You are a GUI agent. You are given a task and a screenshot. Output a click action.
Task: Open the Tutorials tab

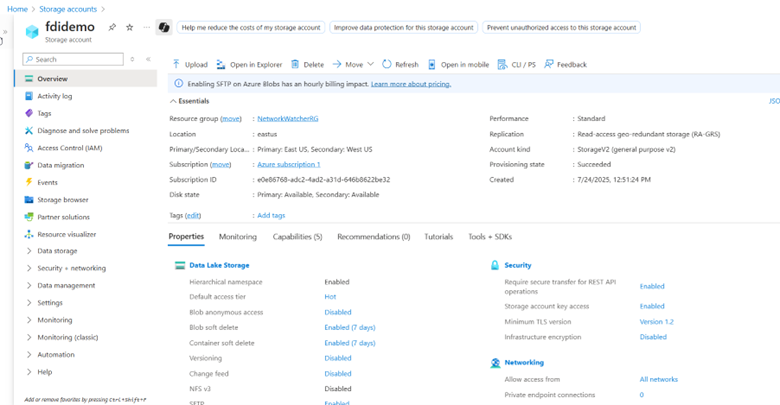coord(439,237)
